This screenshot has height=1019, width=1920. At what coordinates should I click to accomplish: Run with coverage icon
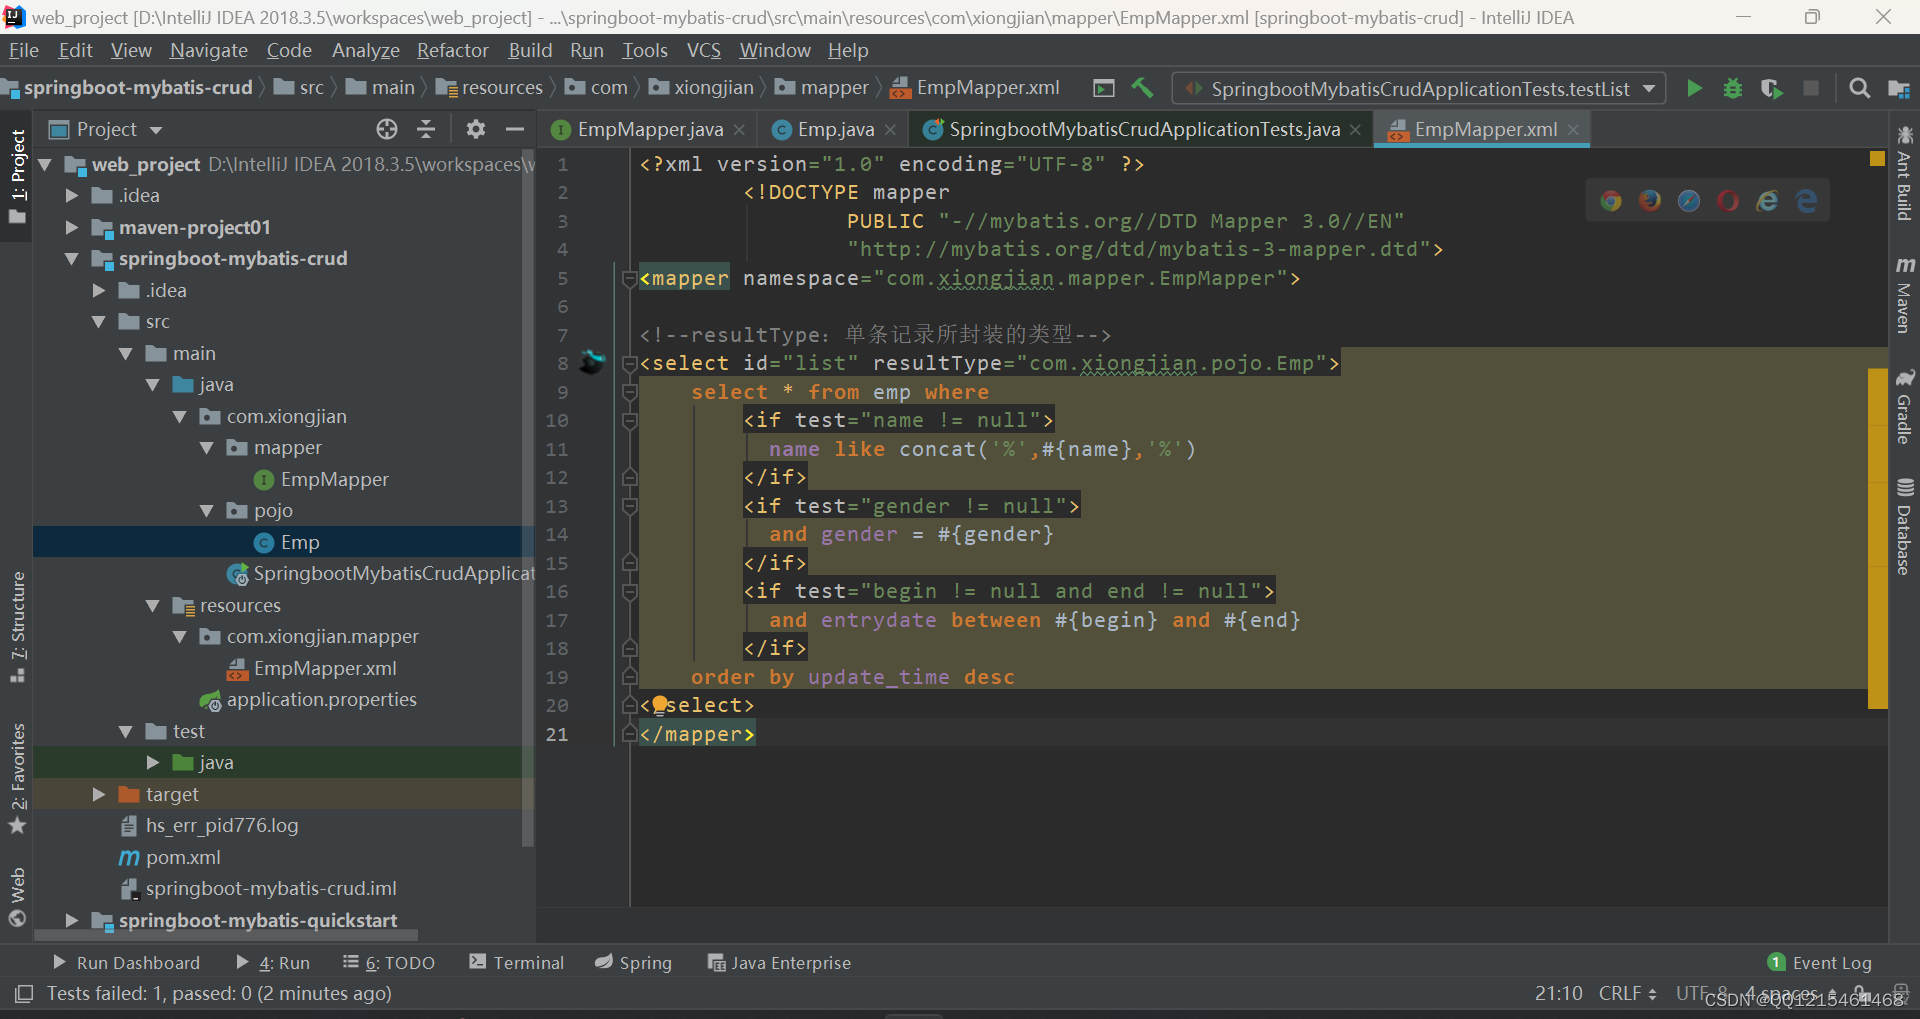click(x=1772, y=88)
